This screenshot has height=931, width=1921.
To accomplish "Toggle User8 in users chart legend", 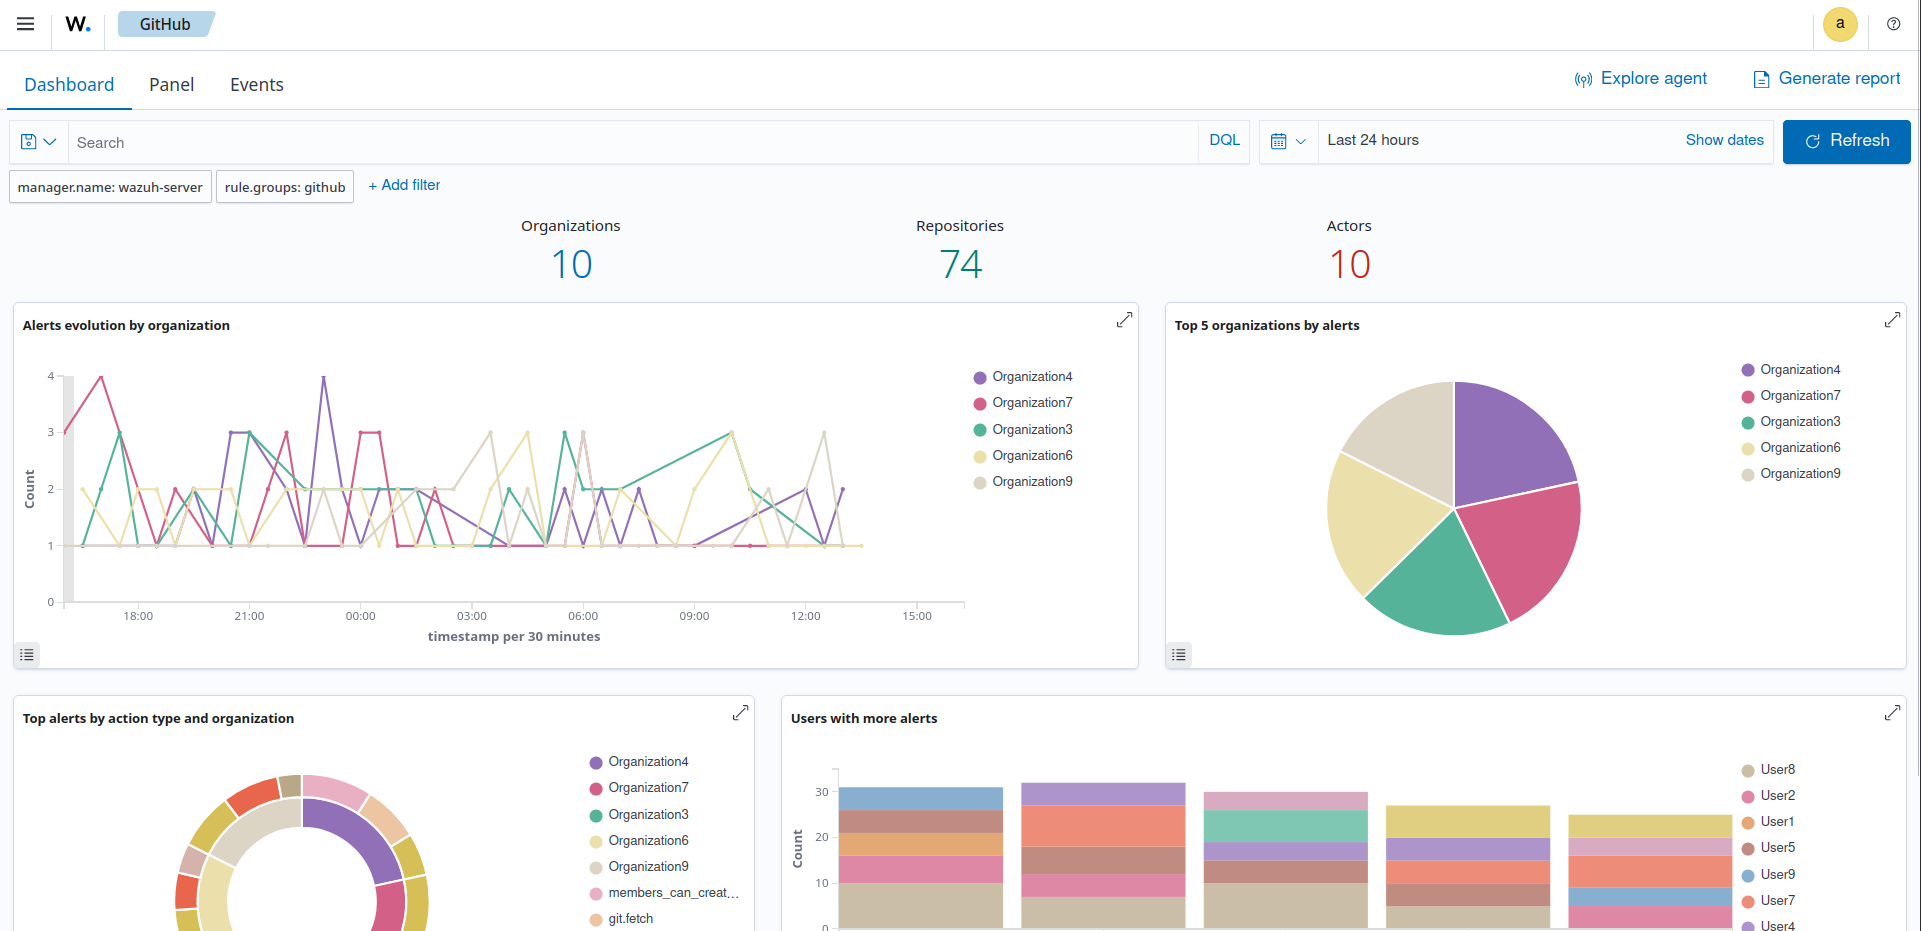I will point(1777,770).
